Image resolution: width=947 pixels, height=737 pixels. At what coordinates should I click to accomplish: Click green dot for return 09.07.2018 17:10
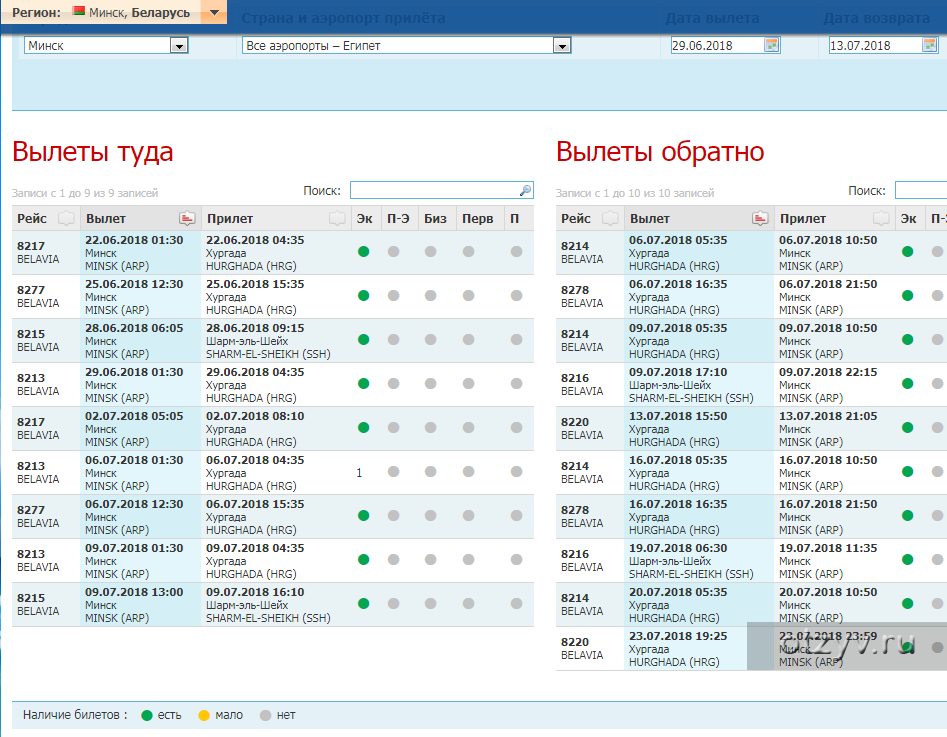click(x=908, y=384)
